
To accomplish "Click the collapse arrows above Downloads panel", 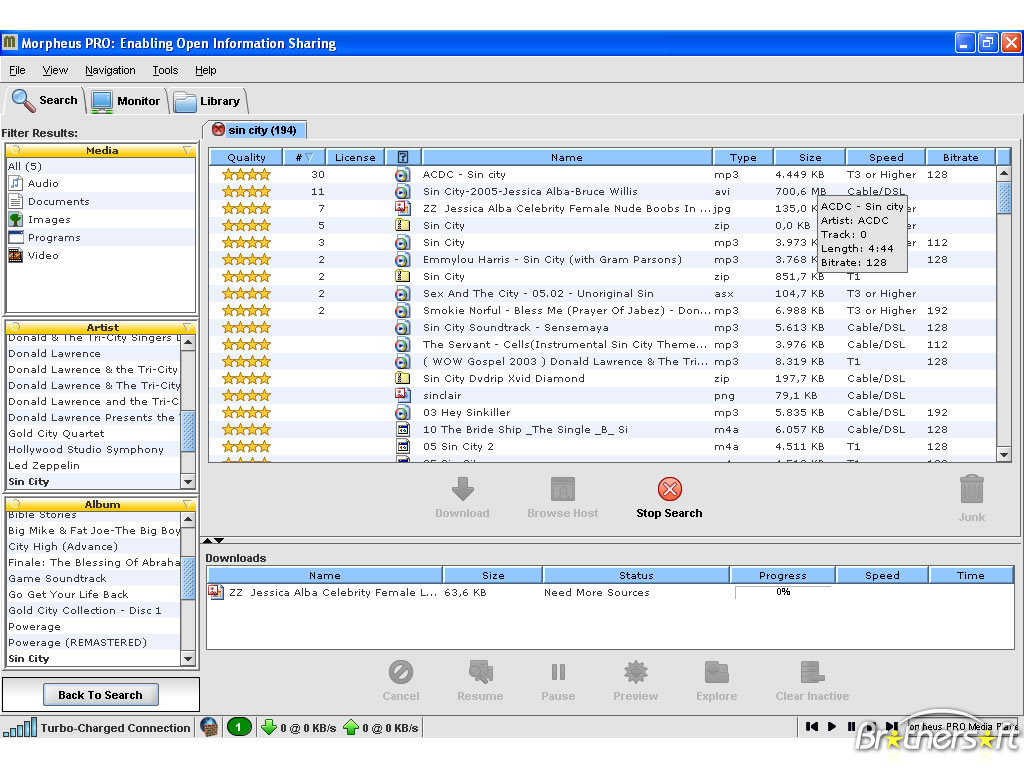I will tap(213, 540).
